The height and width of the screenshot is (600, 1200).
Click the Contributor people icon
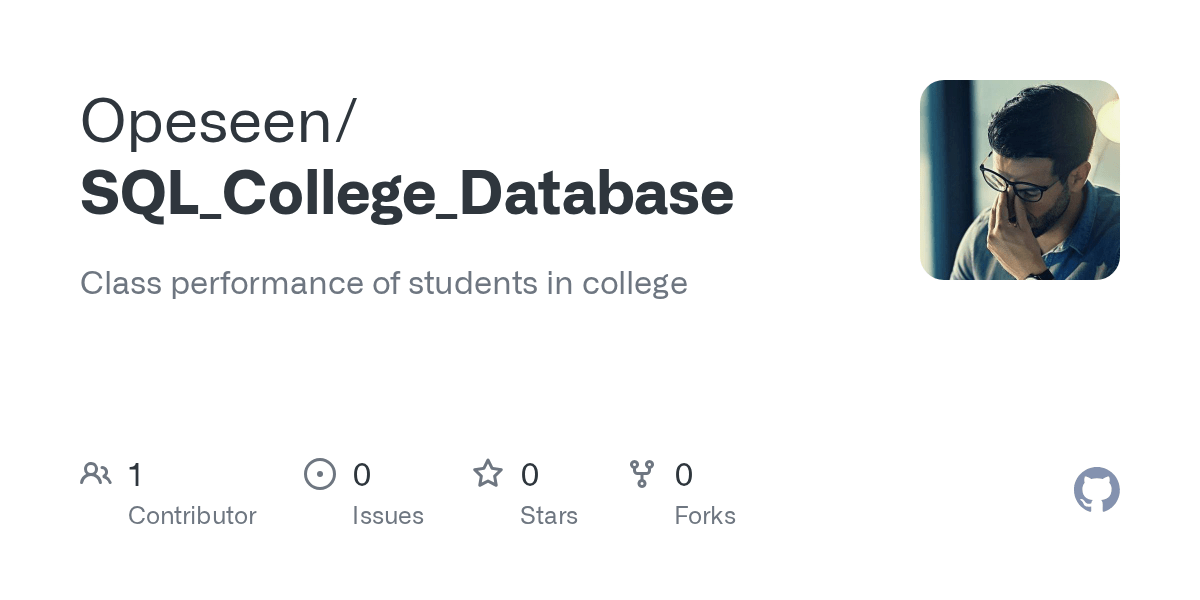click(x=96, y=473)
